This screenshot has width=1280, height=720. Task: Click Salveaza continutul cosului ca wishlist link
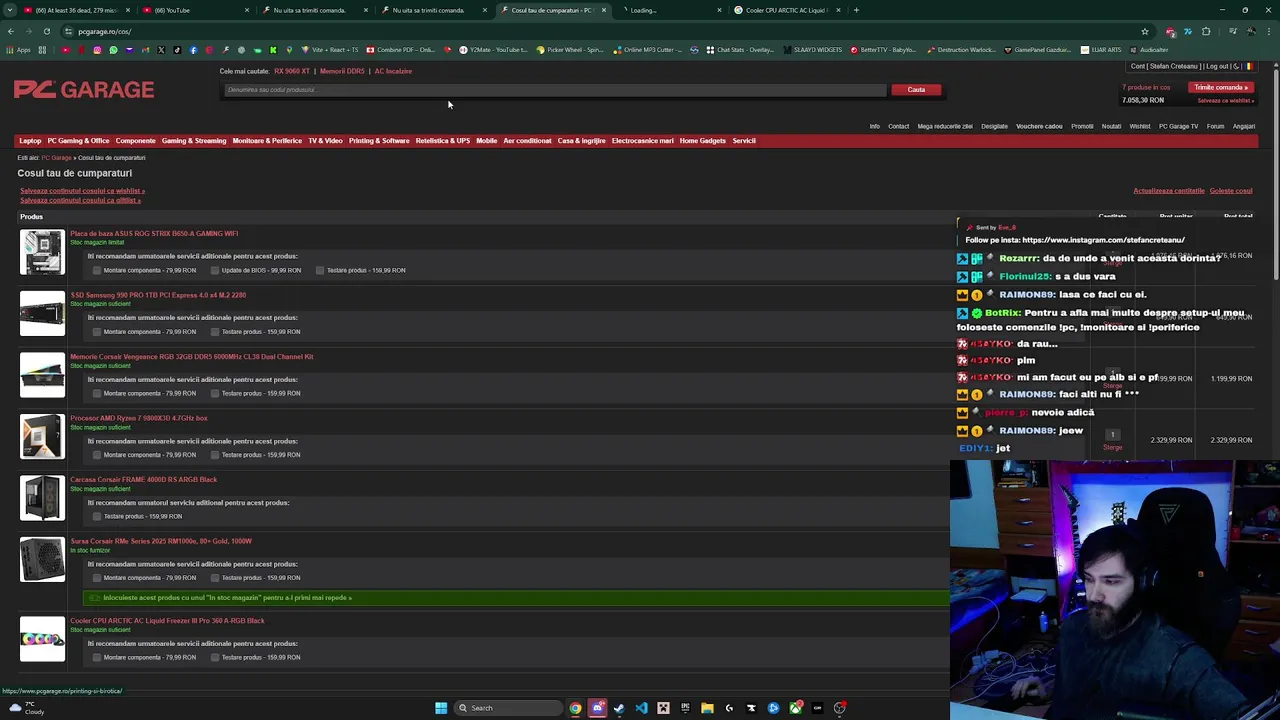[82, 191]
